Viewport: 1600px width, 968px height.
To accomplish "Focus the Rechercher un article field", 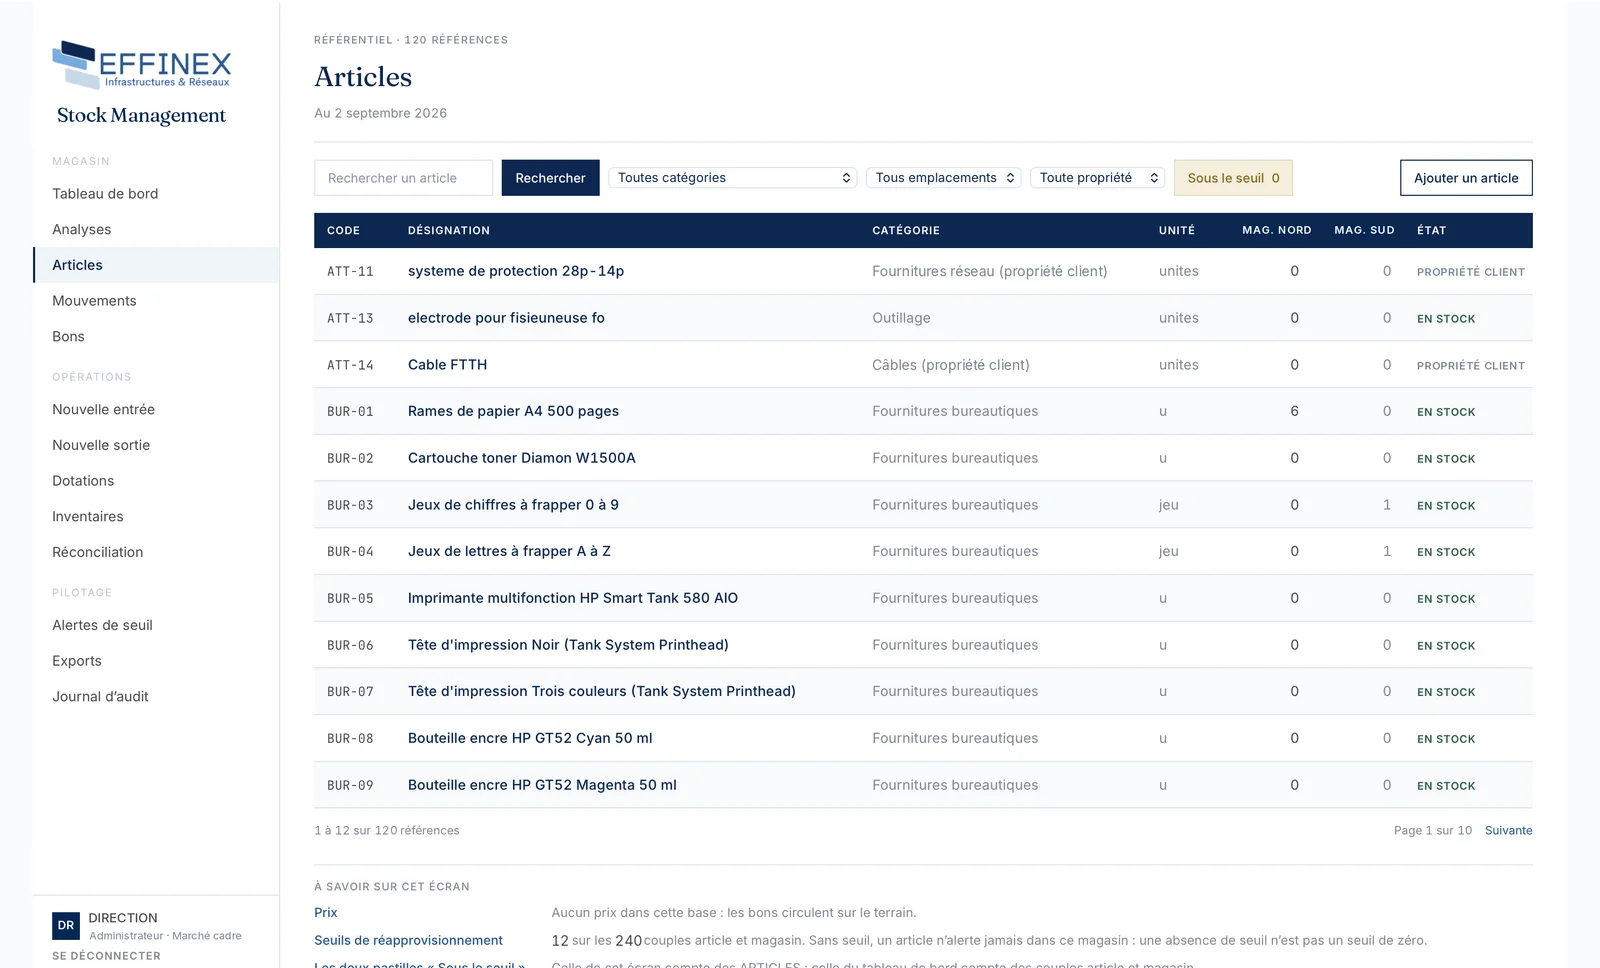I will pyautogui.click(x=403, y=178).
